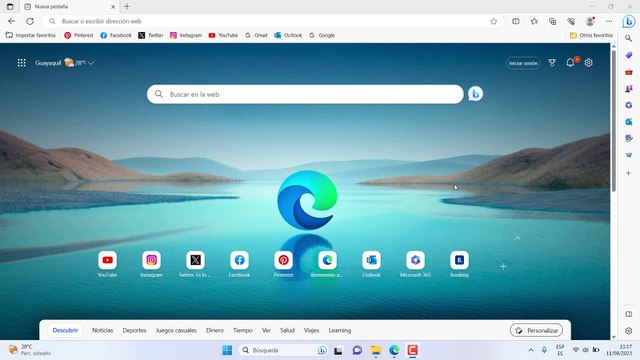The width and height of the screenshot is (640, 360).
Task: Open the sidebar Tools briefcase icon
Action: pos(629,72)
